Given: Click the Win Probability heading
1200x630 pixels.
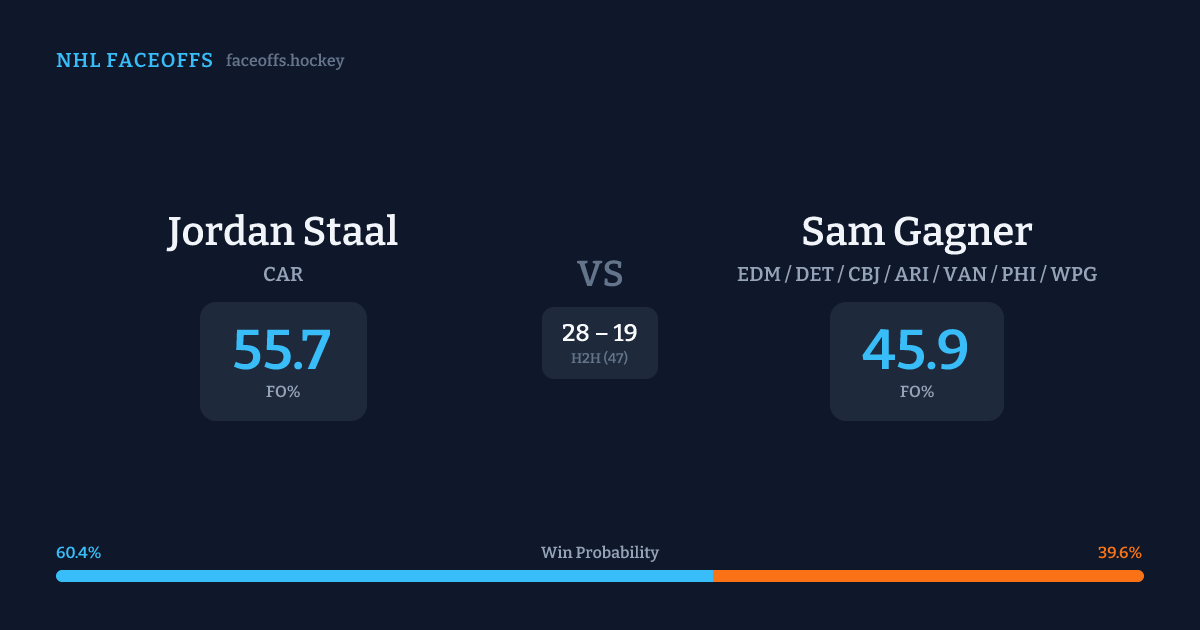Looking at the screenshot, I should click(x=600, y=553).
